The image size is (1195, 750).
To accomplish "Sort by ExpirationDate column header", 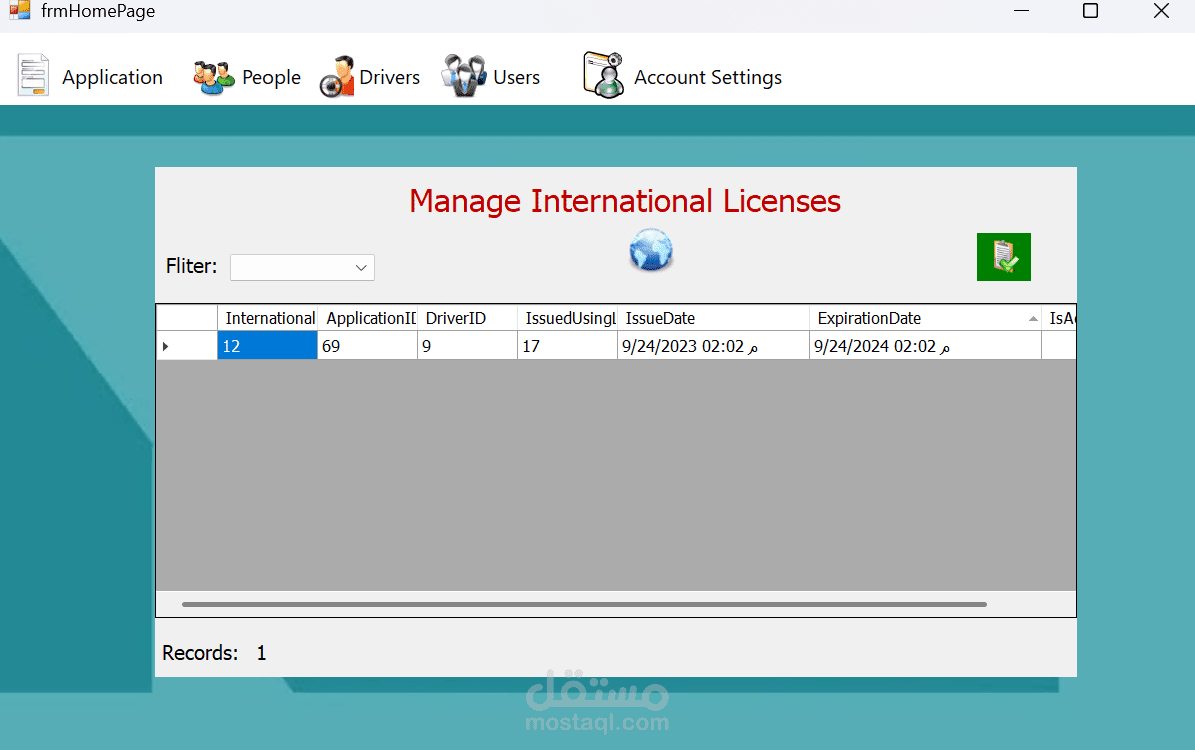I will pyautogui.click(x=925, y=318).
